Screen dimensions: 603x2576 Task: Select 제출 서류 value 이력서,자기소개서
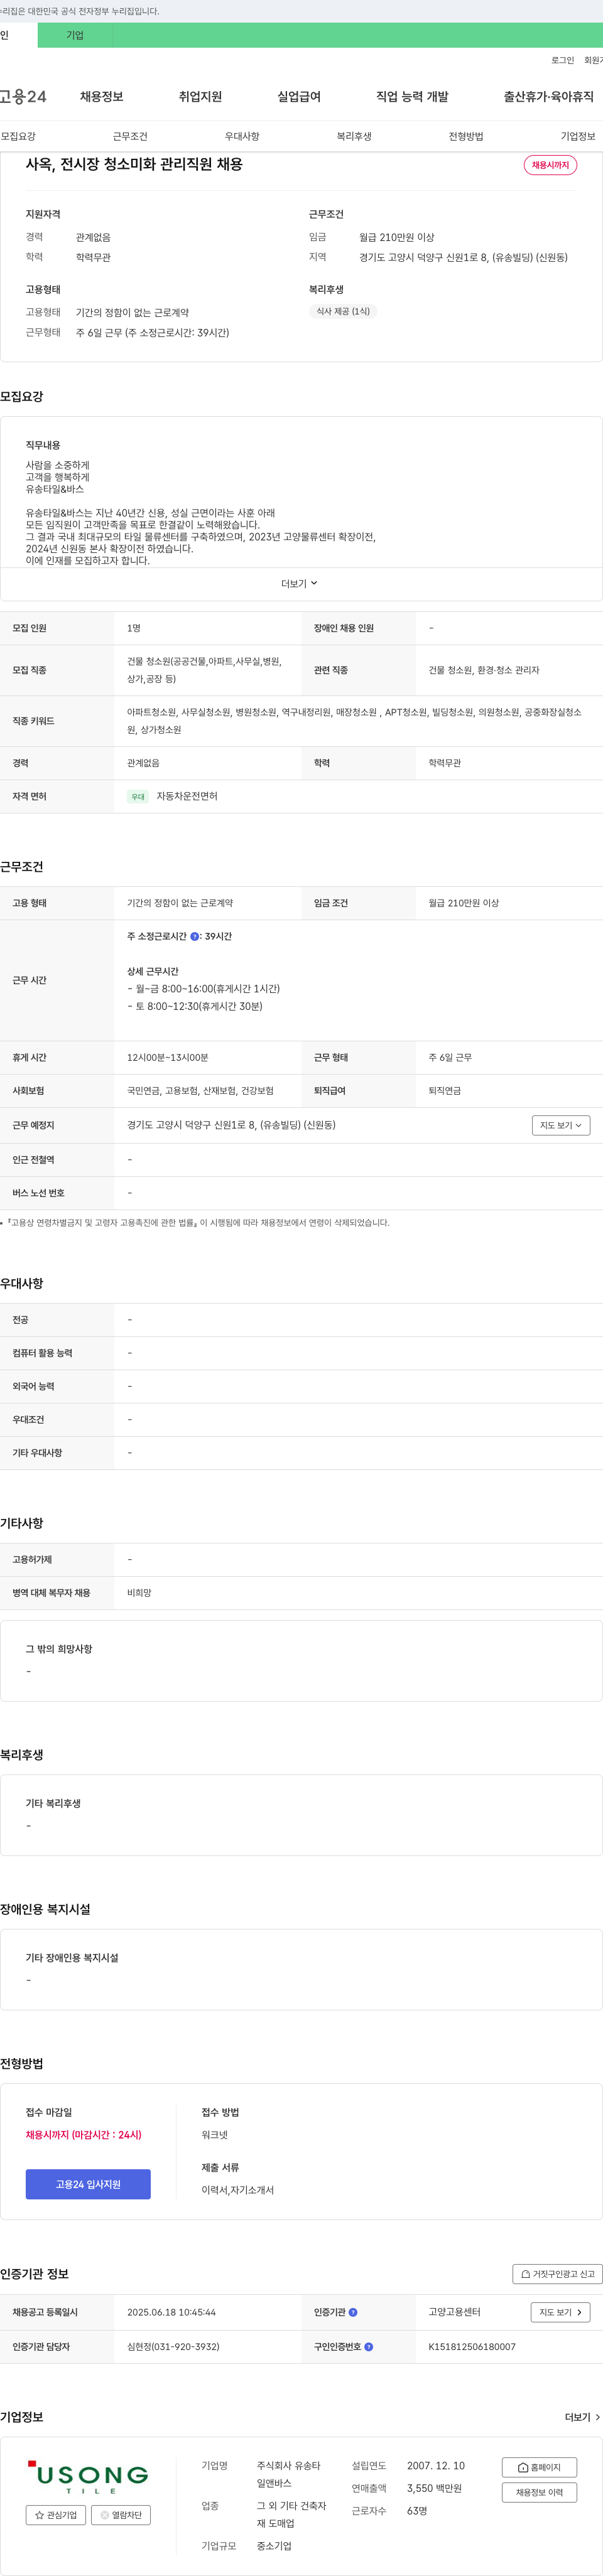(237, 2190)
